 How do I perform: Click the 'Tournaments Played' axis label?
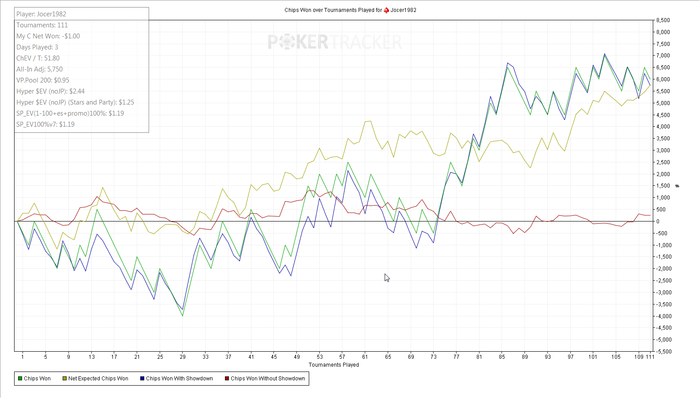(334, 365)
